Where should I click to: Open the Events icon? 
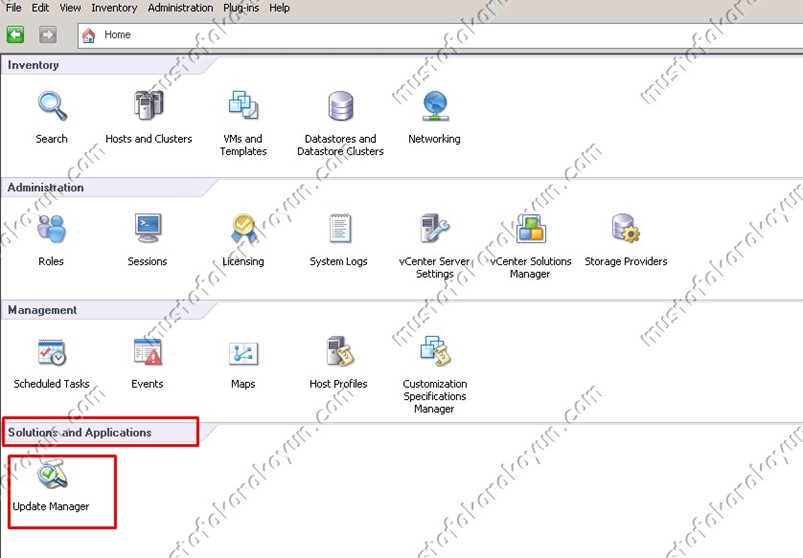click(147, 351)
